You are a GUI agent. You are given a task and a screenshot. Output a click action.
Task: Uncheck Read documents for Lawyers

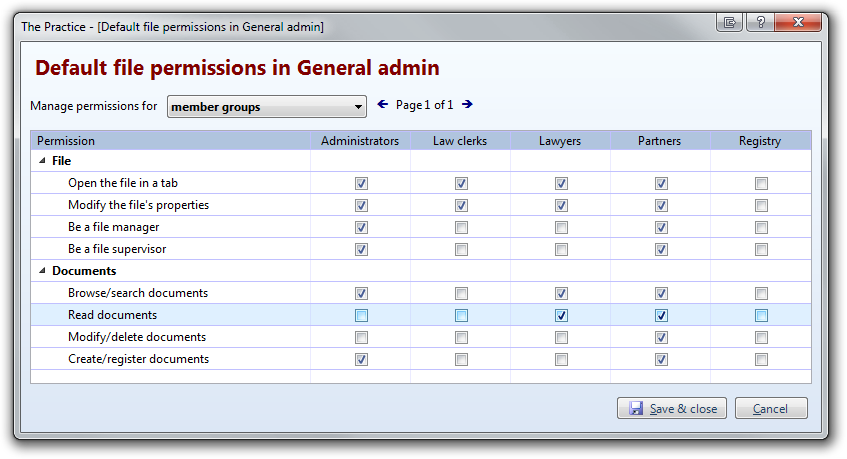(561, 315)
